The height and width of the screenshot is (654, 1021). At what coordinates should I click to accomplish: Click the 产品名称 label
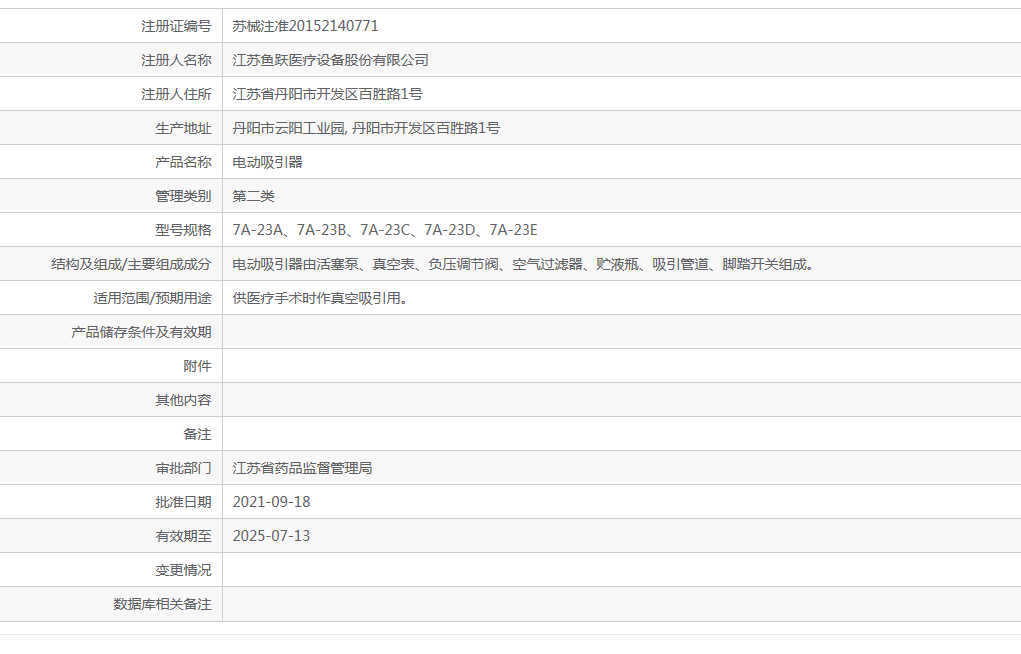[184, 162]
